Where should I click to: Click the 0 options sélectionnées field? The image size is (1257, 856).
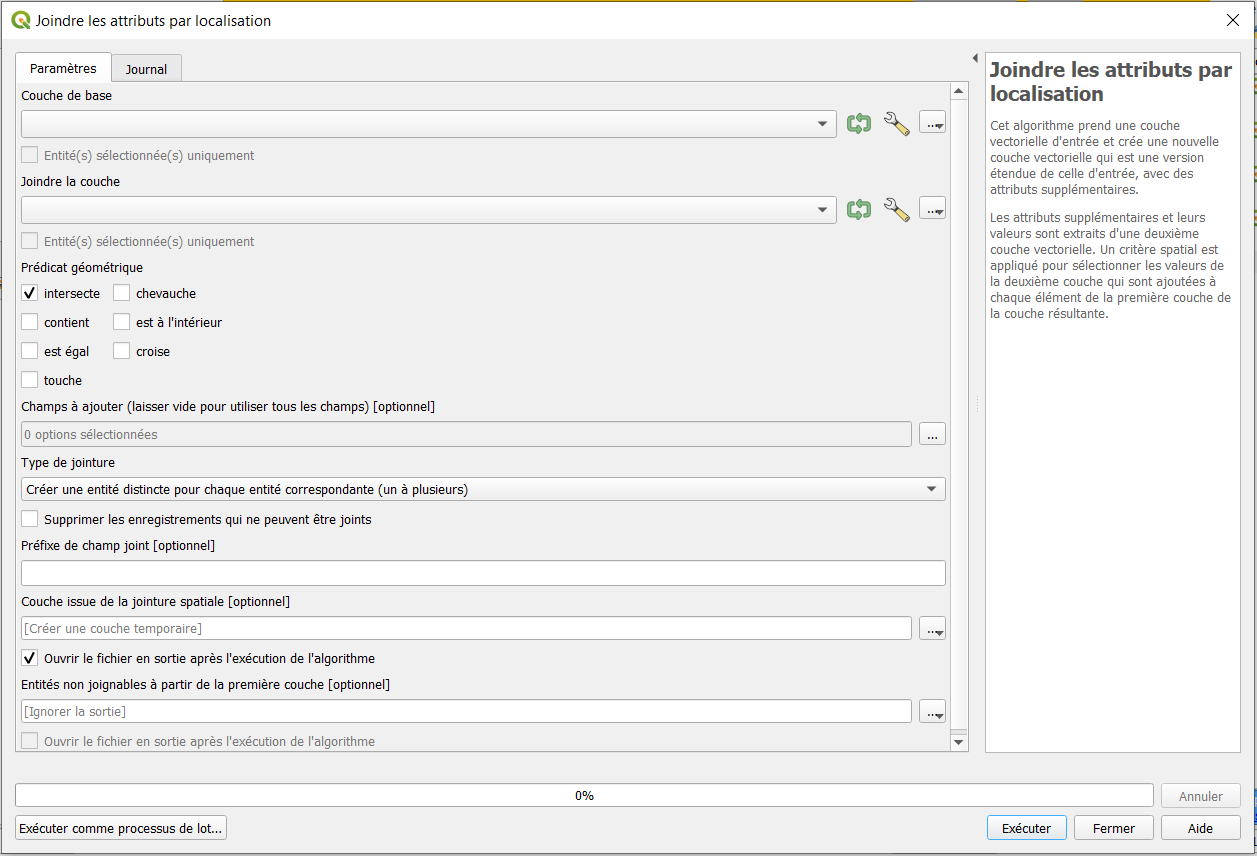[x=466, y=435]
